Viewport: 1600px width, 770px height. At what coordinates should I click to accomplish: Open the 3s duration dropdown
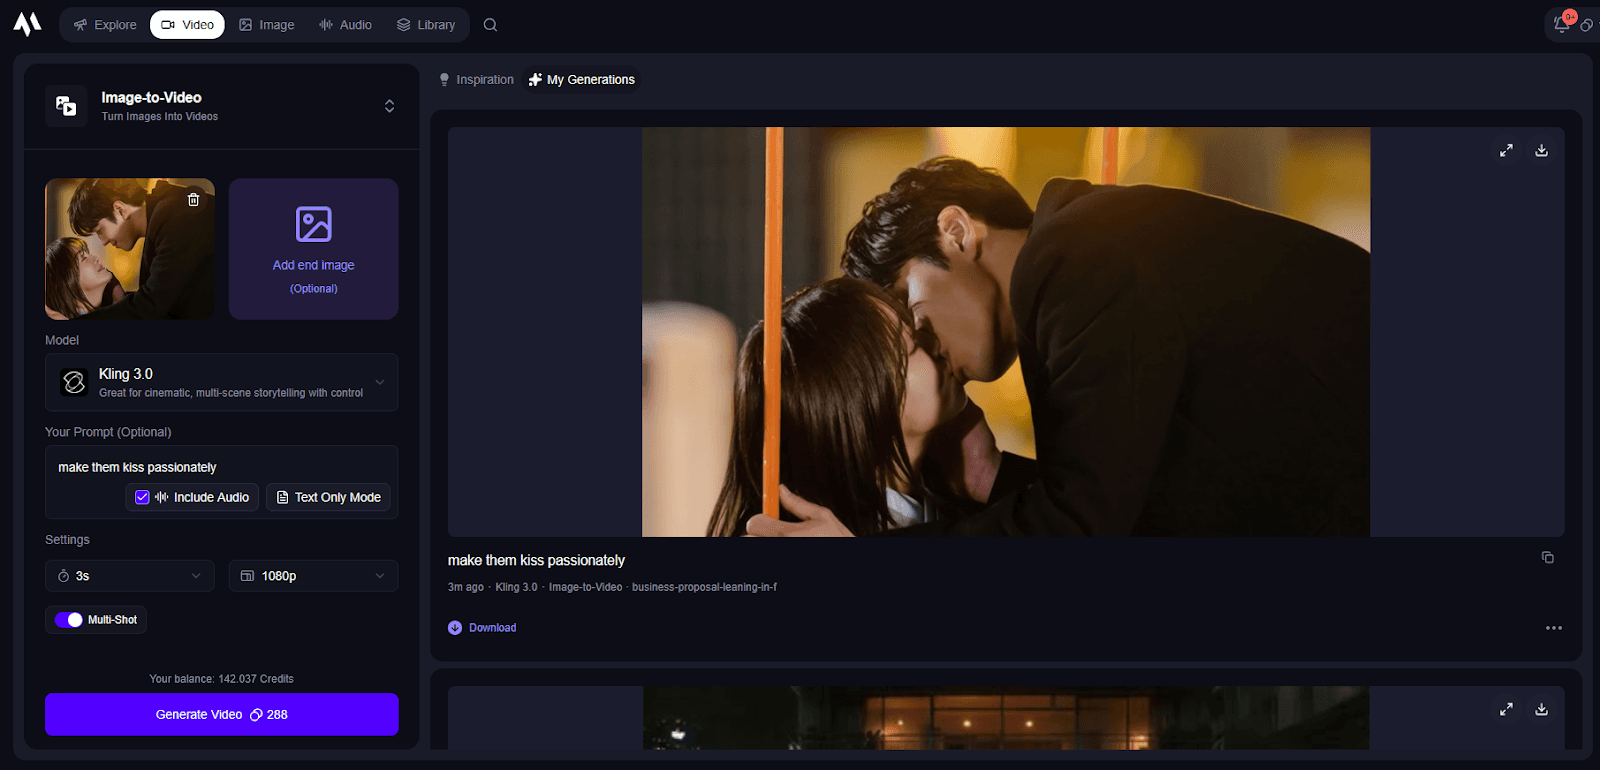coord(130,576)
